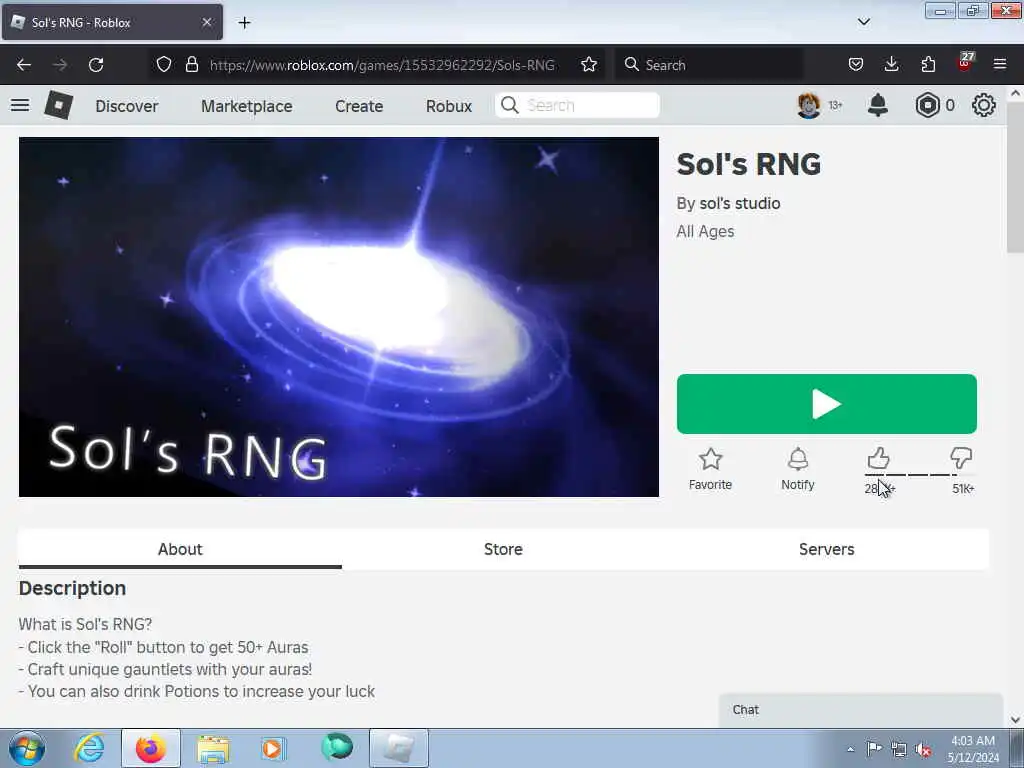The image size is (1024, 768).
Task: Open the Roblox taskbar window
Action: 398,748
